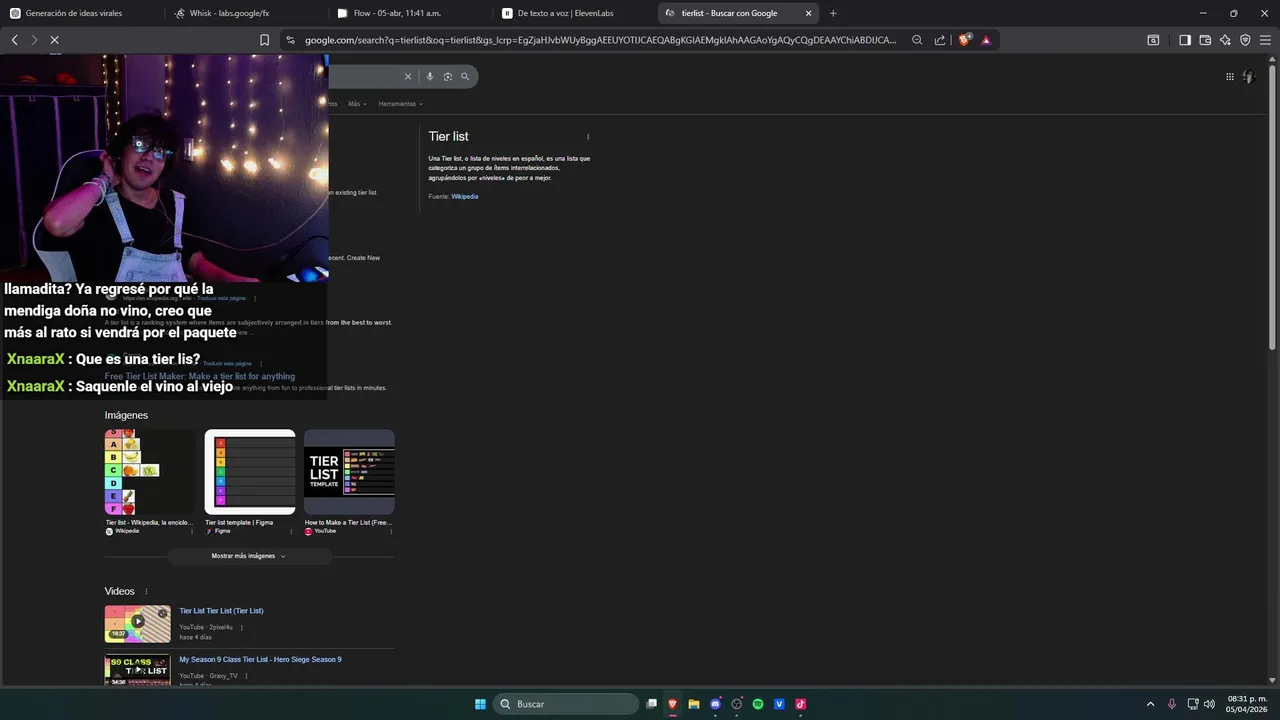The image size is (1280, 720).
Task: Open the Wikipedia source link
Action: click(465, 197)
